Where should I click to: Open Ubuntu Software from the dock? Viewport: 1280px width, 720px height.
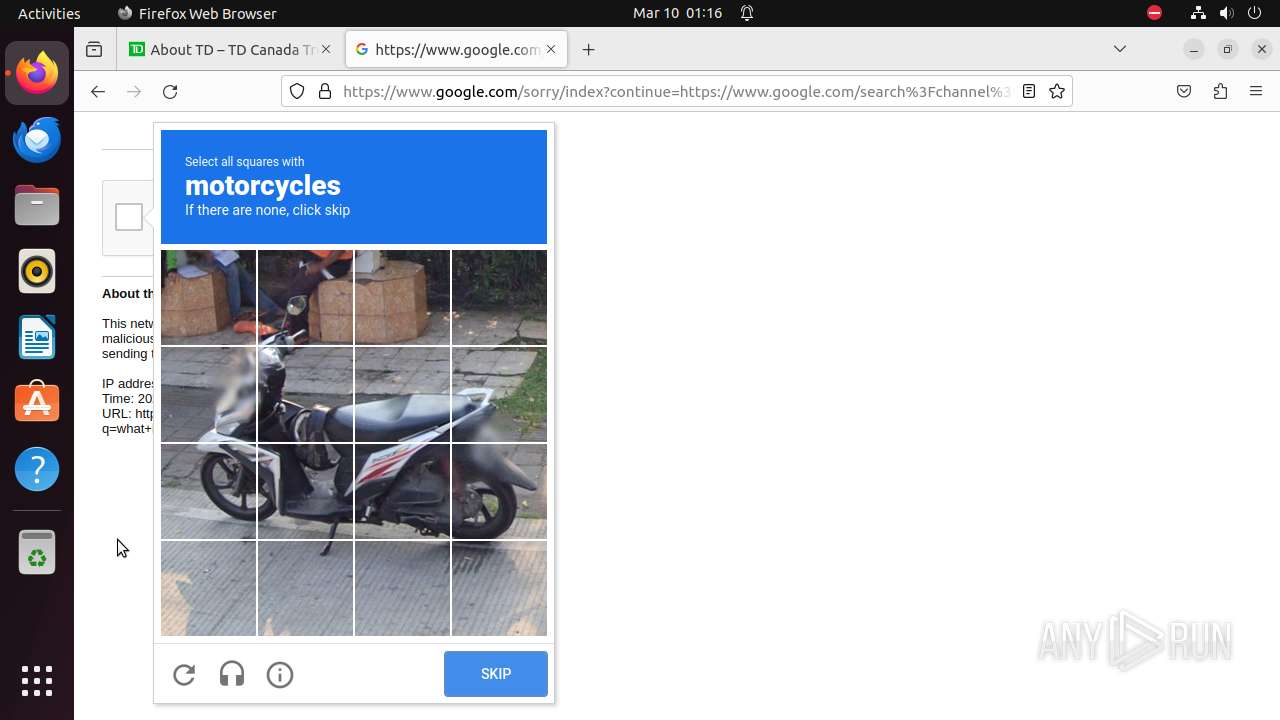pos(37,403)
